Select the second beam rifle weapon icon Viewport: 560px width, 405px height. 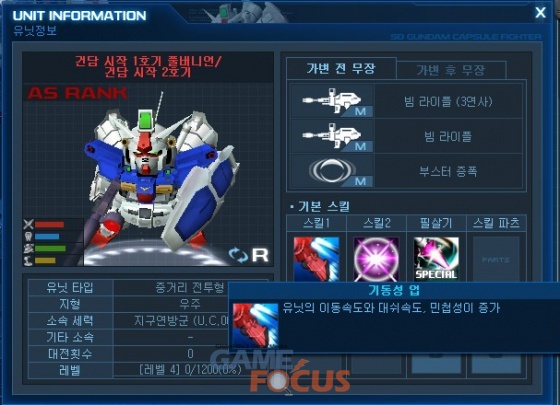point(332,136)
